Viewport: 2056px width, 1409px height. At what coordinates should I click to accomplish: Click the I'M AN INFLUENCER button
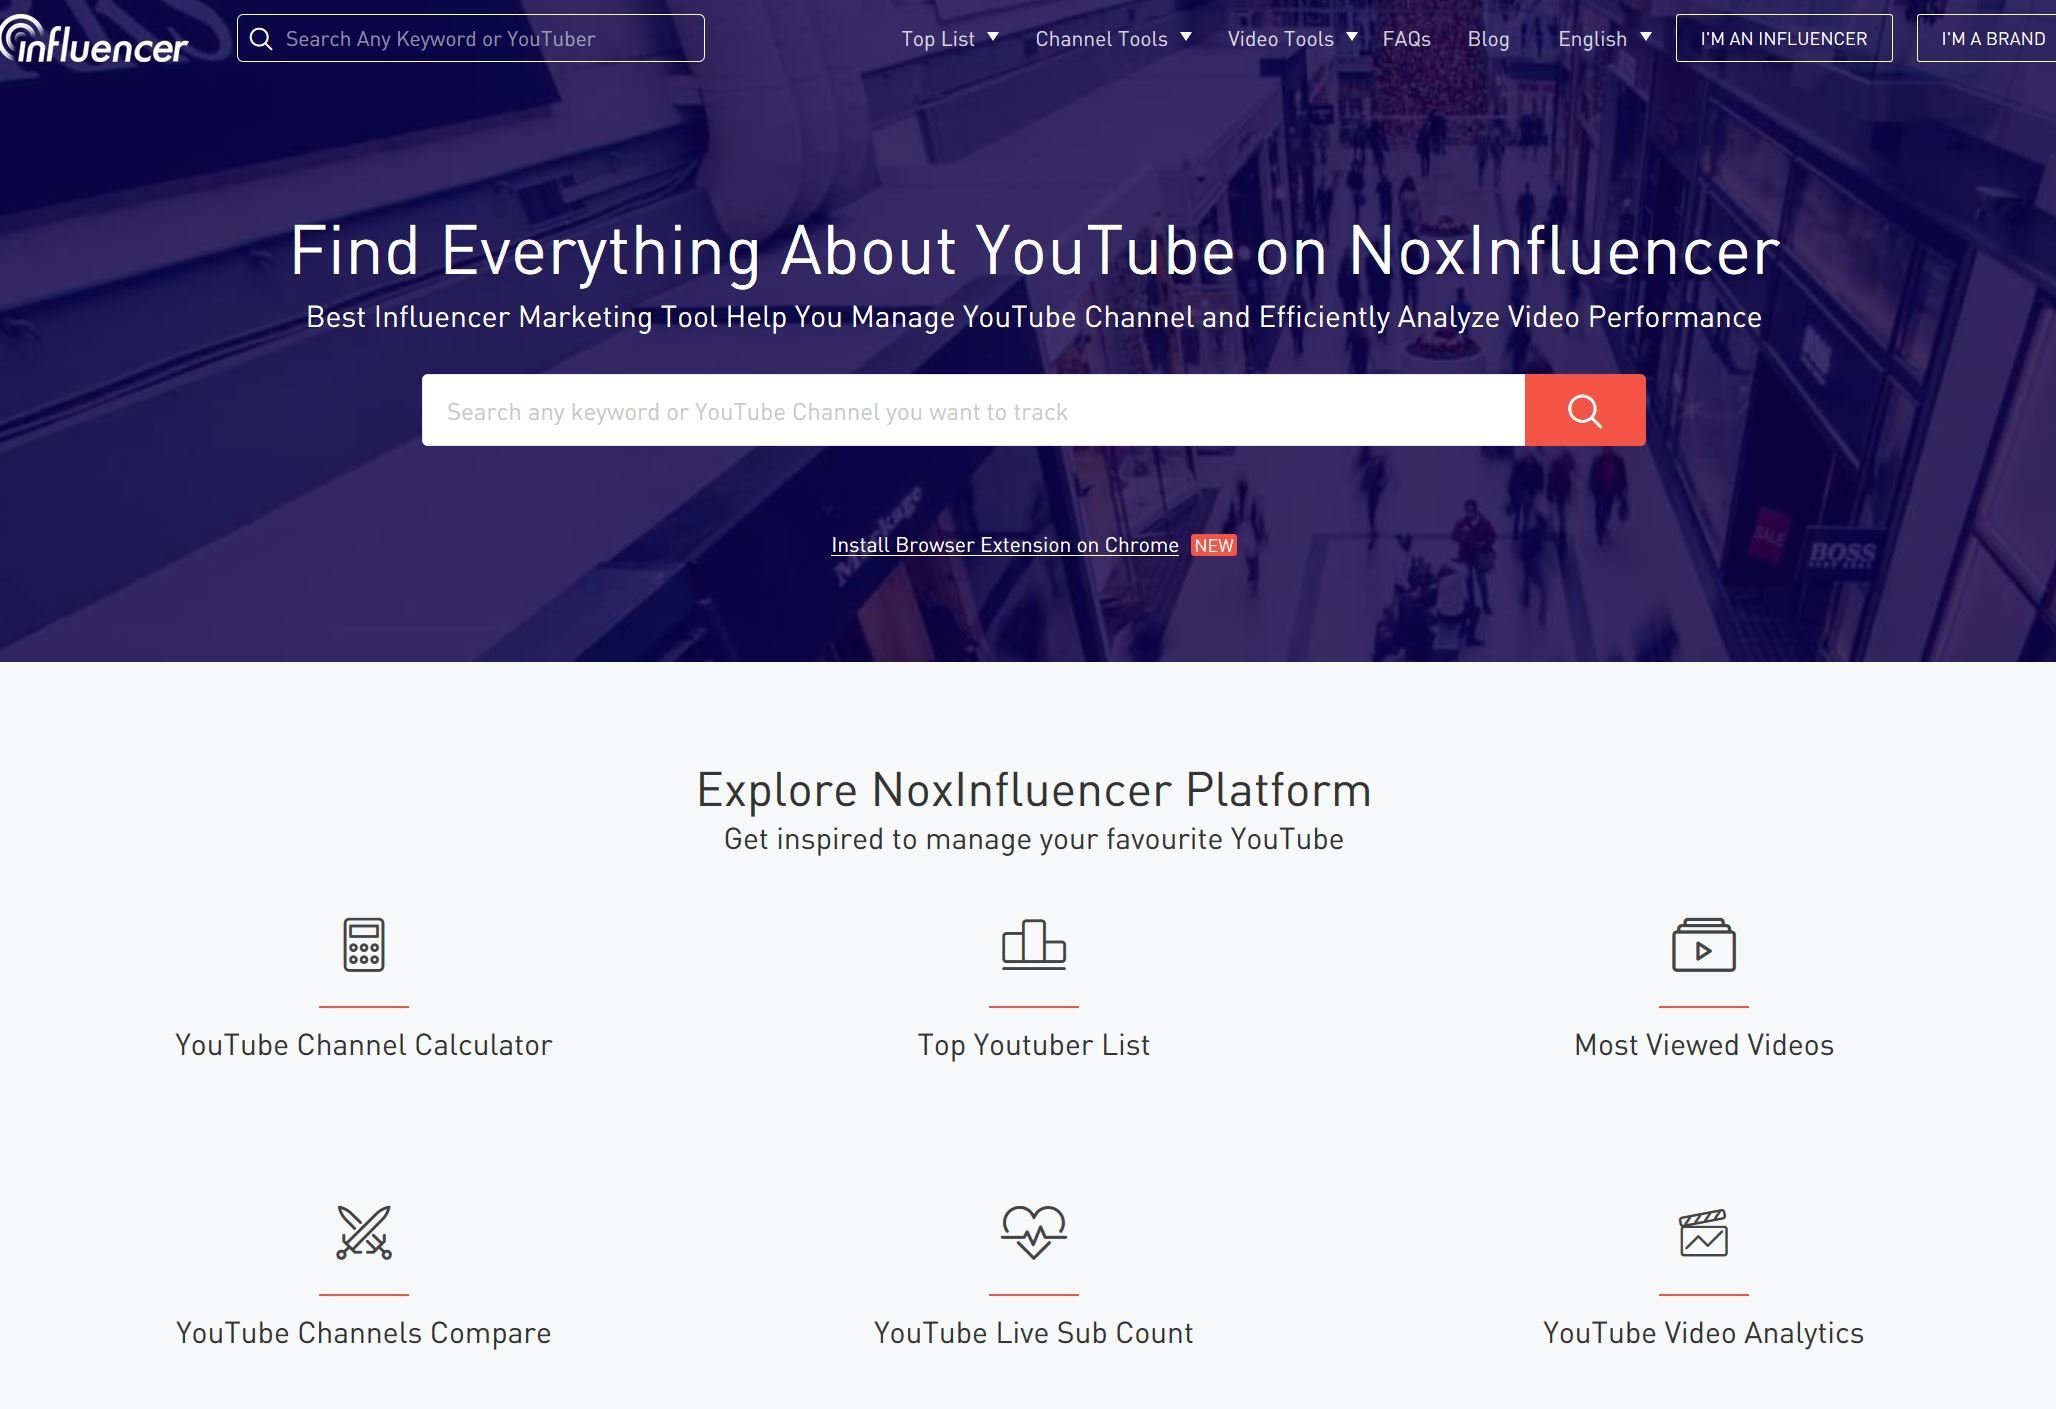click(x=1783, y=39)
